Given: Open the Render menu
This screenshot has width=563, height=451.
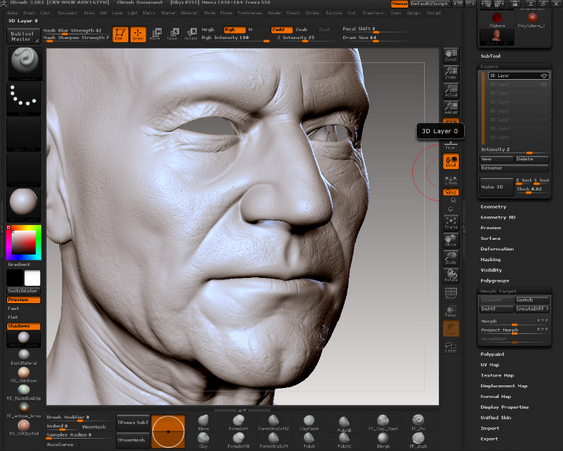Looking at the screenshot, I should point(274,13).
